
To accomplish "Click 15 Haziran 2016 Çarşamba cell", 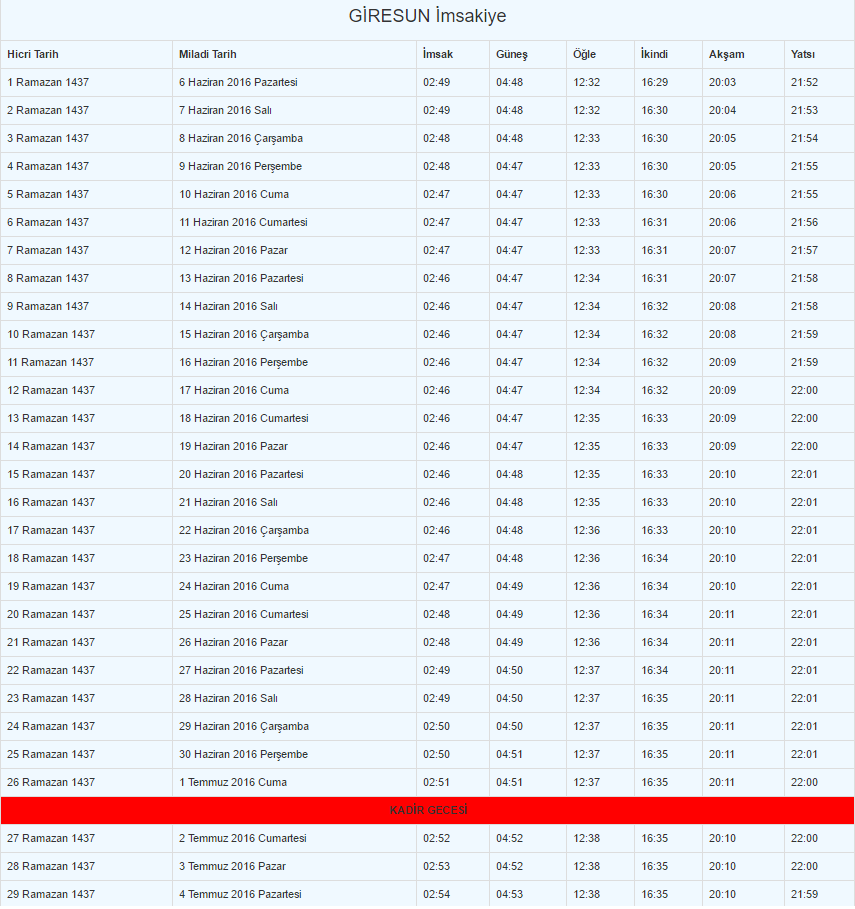I will (x=244, y=334).
